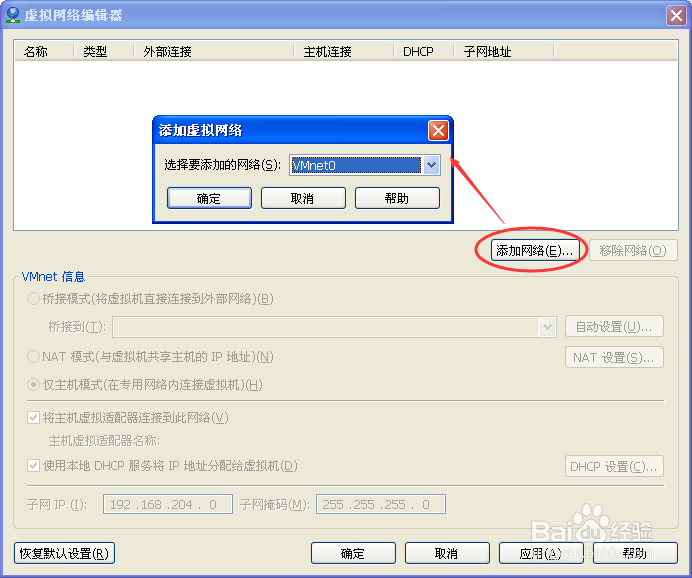This screenshot has height=578, width=692.
Task: Confirm with 确定 in 添加虚拟网络 dialog
Action: [x=209, y=198]
